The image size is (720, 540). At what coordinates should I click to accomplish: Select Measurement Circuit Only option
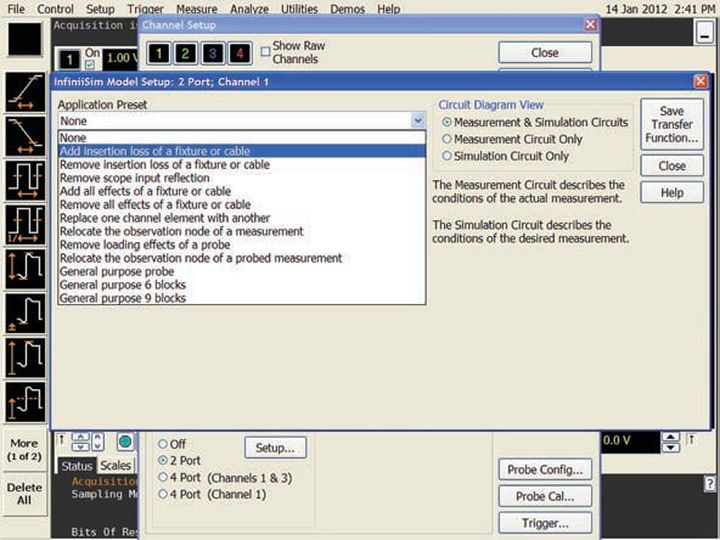coord(512,139)
